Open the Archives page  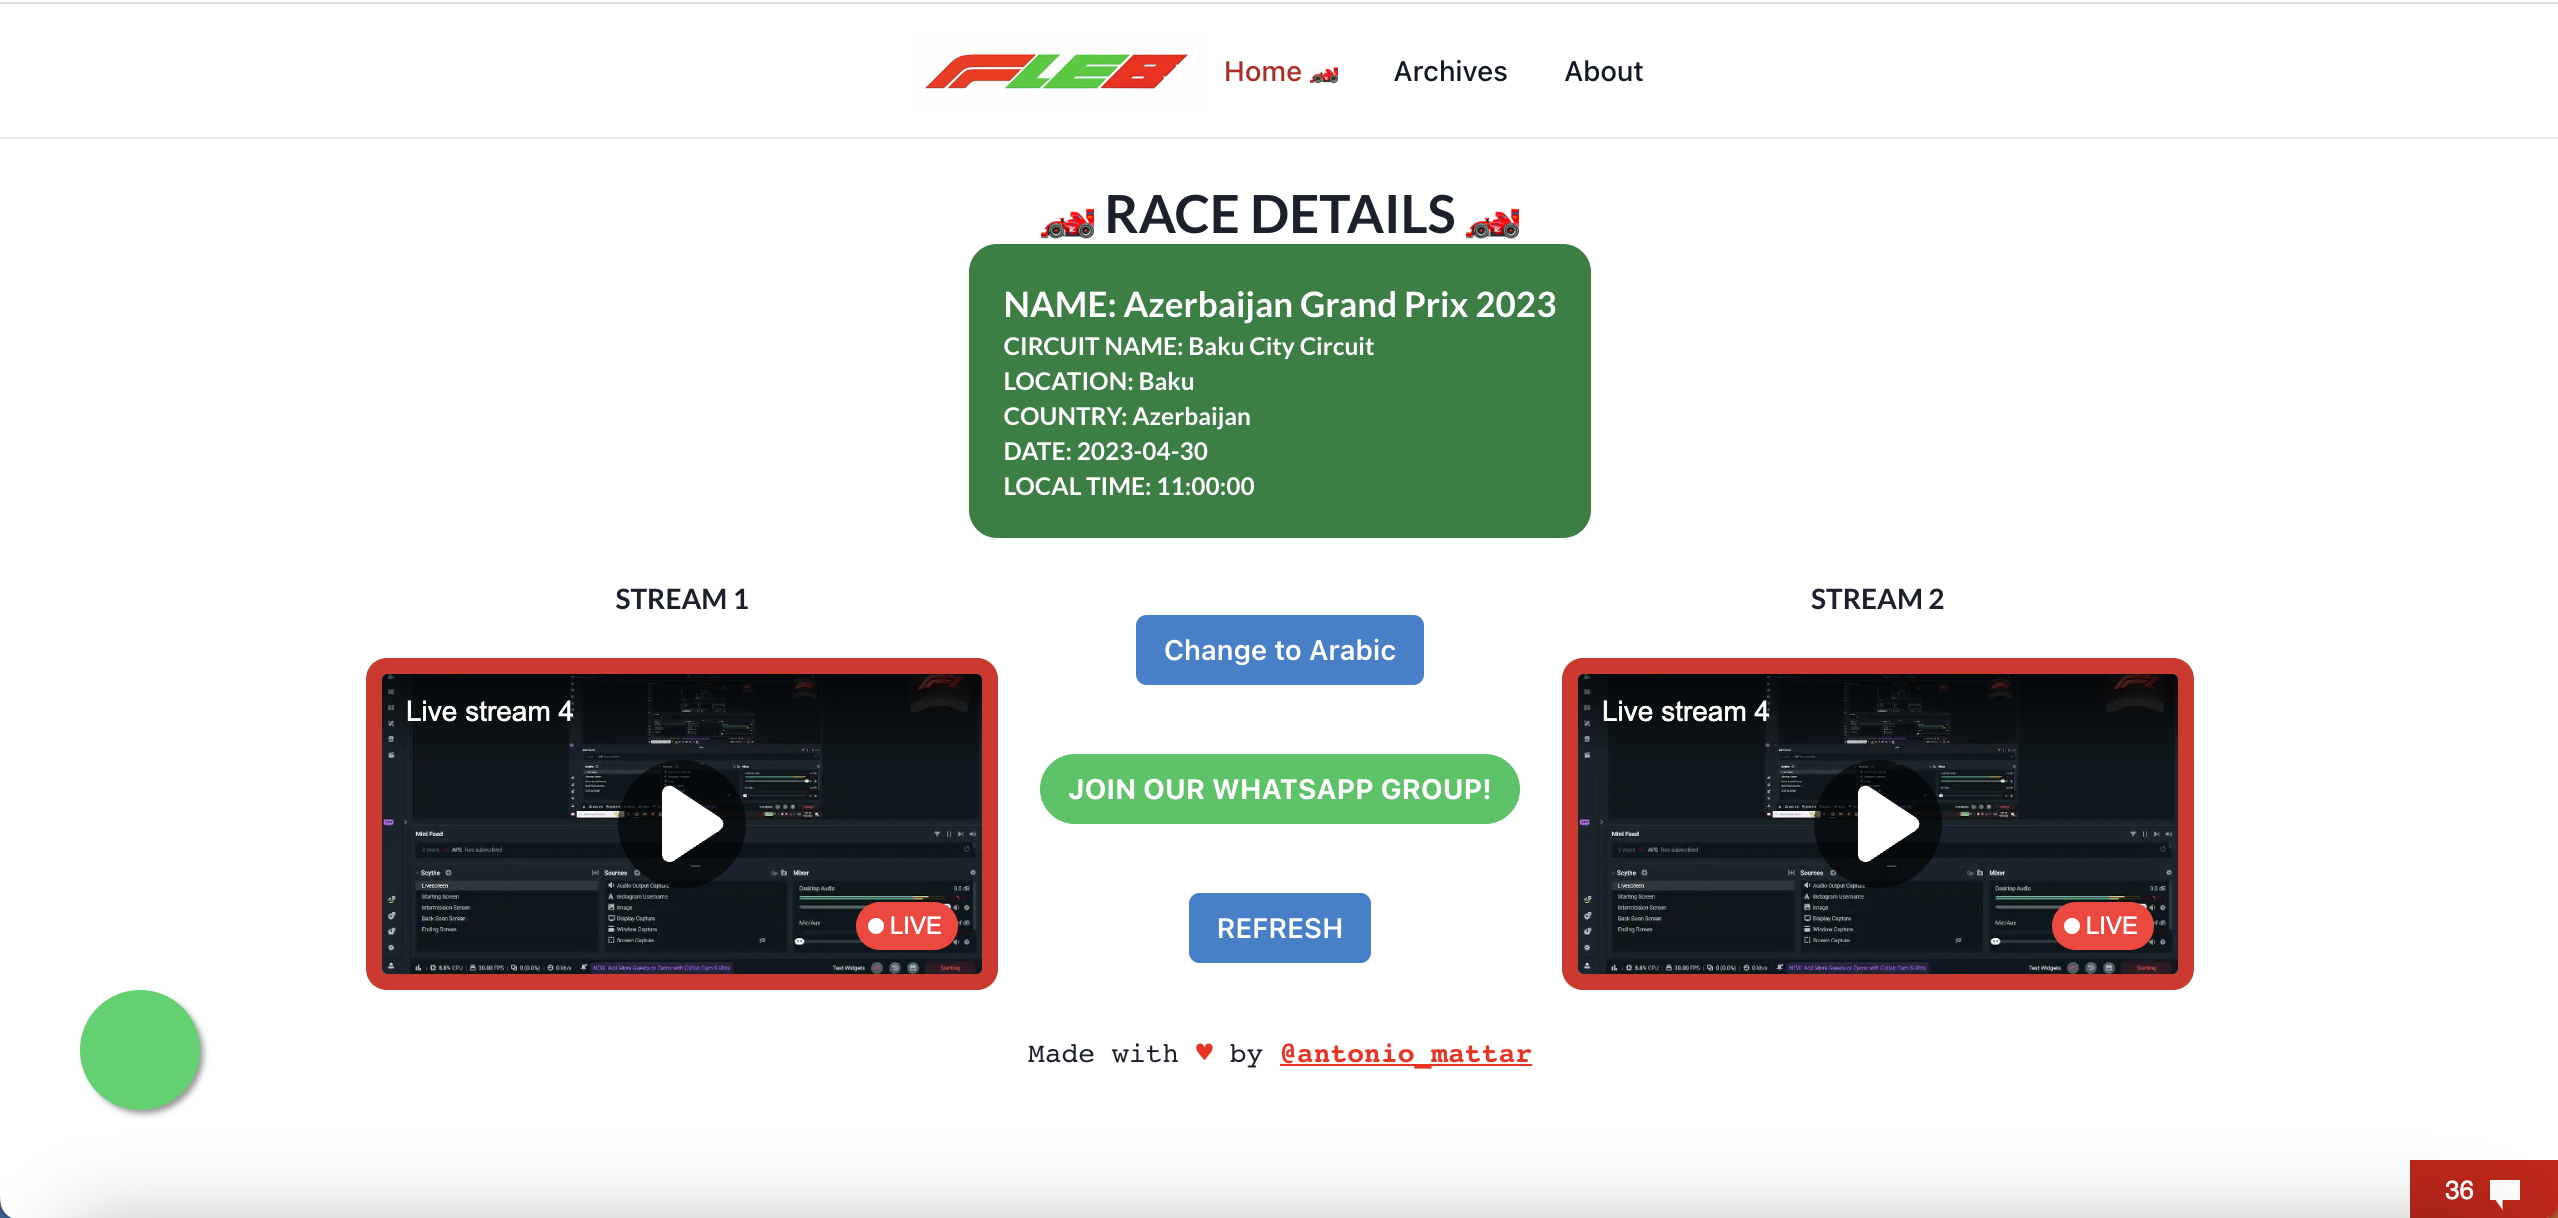(x=1450, y=71)
